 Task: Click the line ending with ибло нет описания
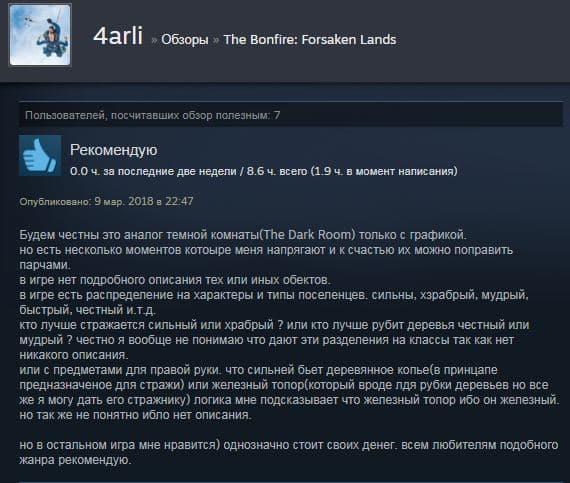(135, 415)
